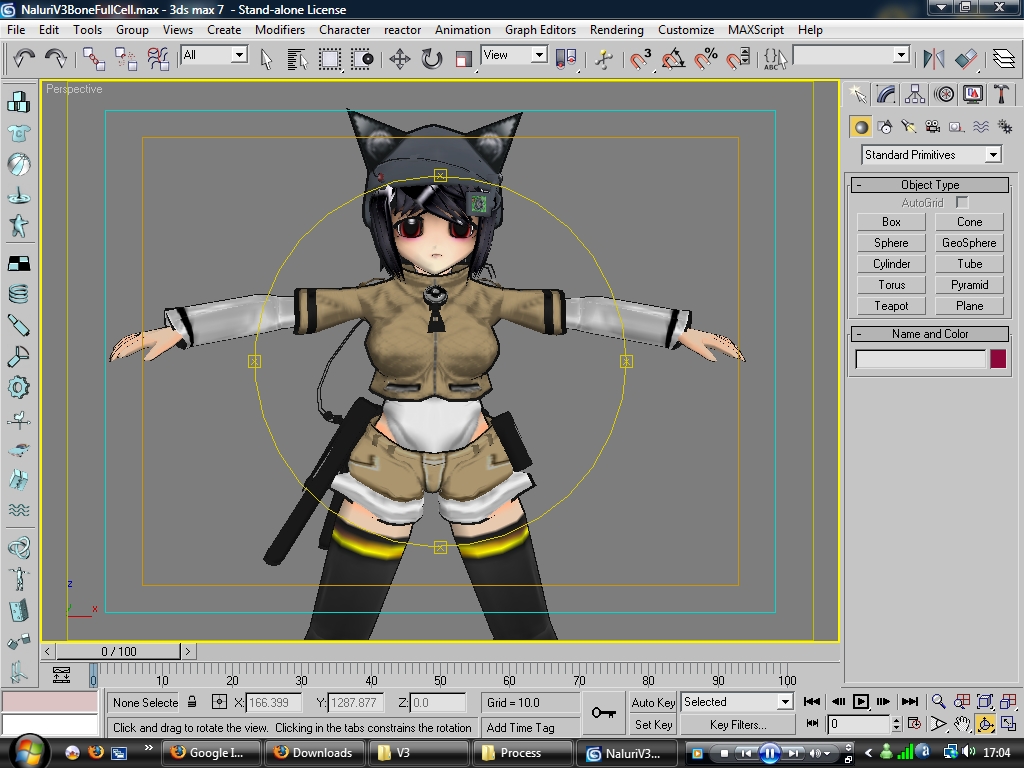The height and width of the screenshot is (768, 1024).
Task: Open the Modify command panel tab
Action: 886,94
